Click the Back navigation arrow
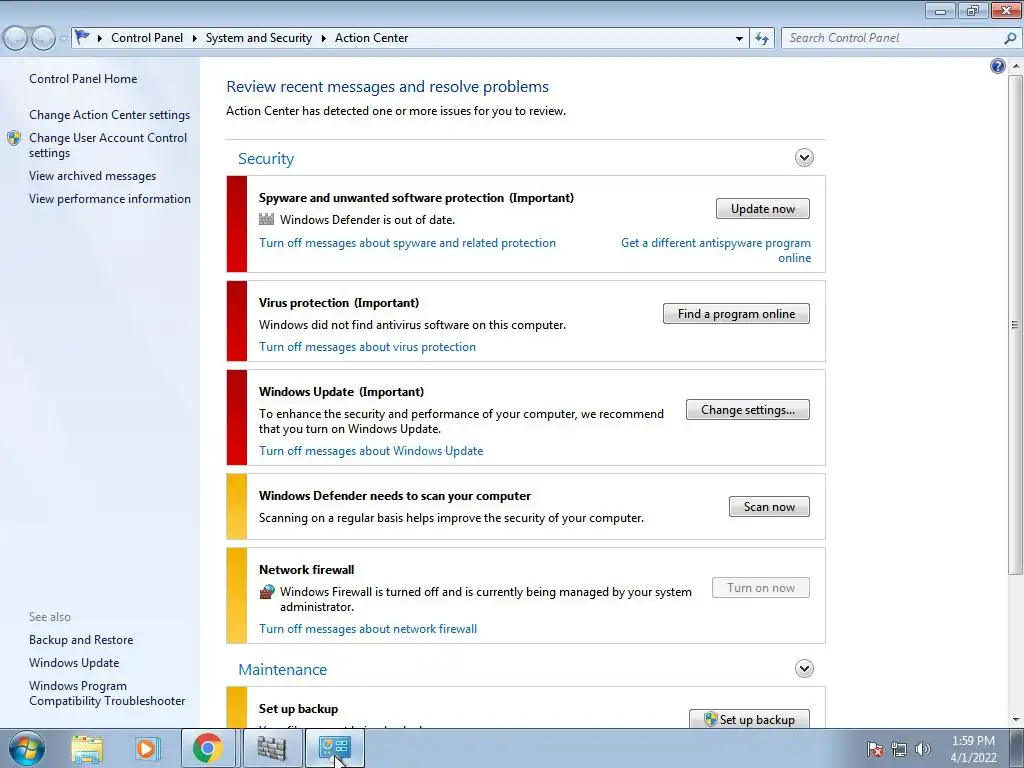The image size is (1024, 768). coord(16,39)
